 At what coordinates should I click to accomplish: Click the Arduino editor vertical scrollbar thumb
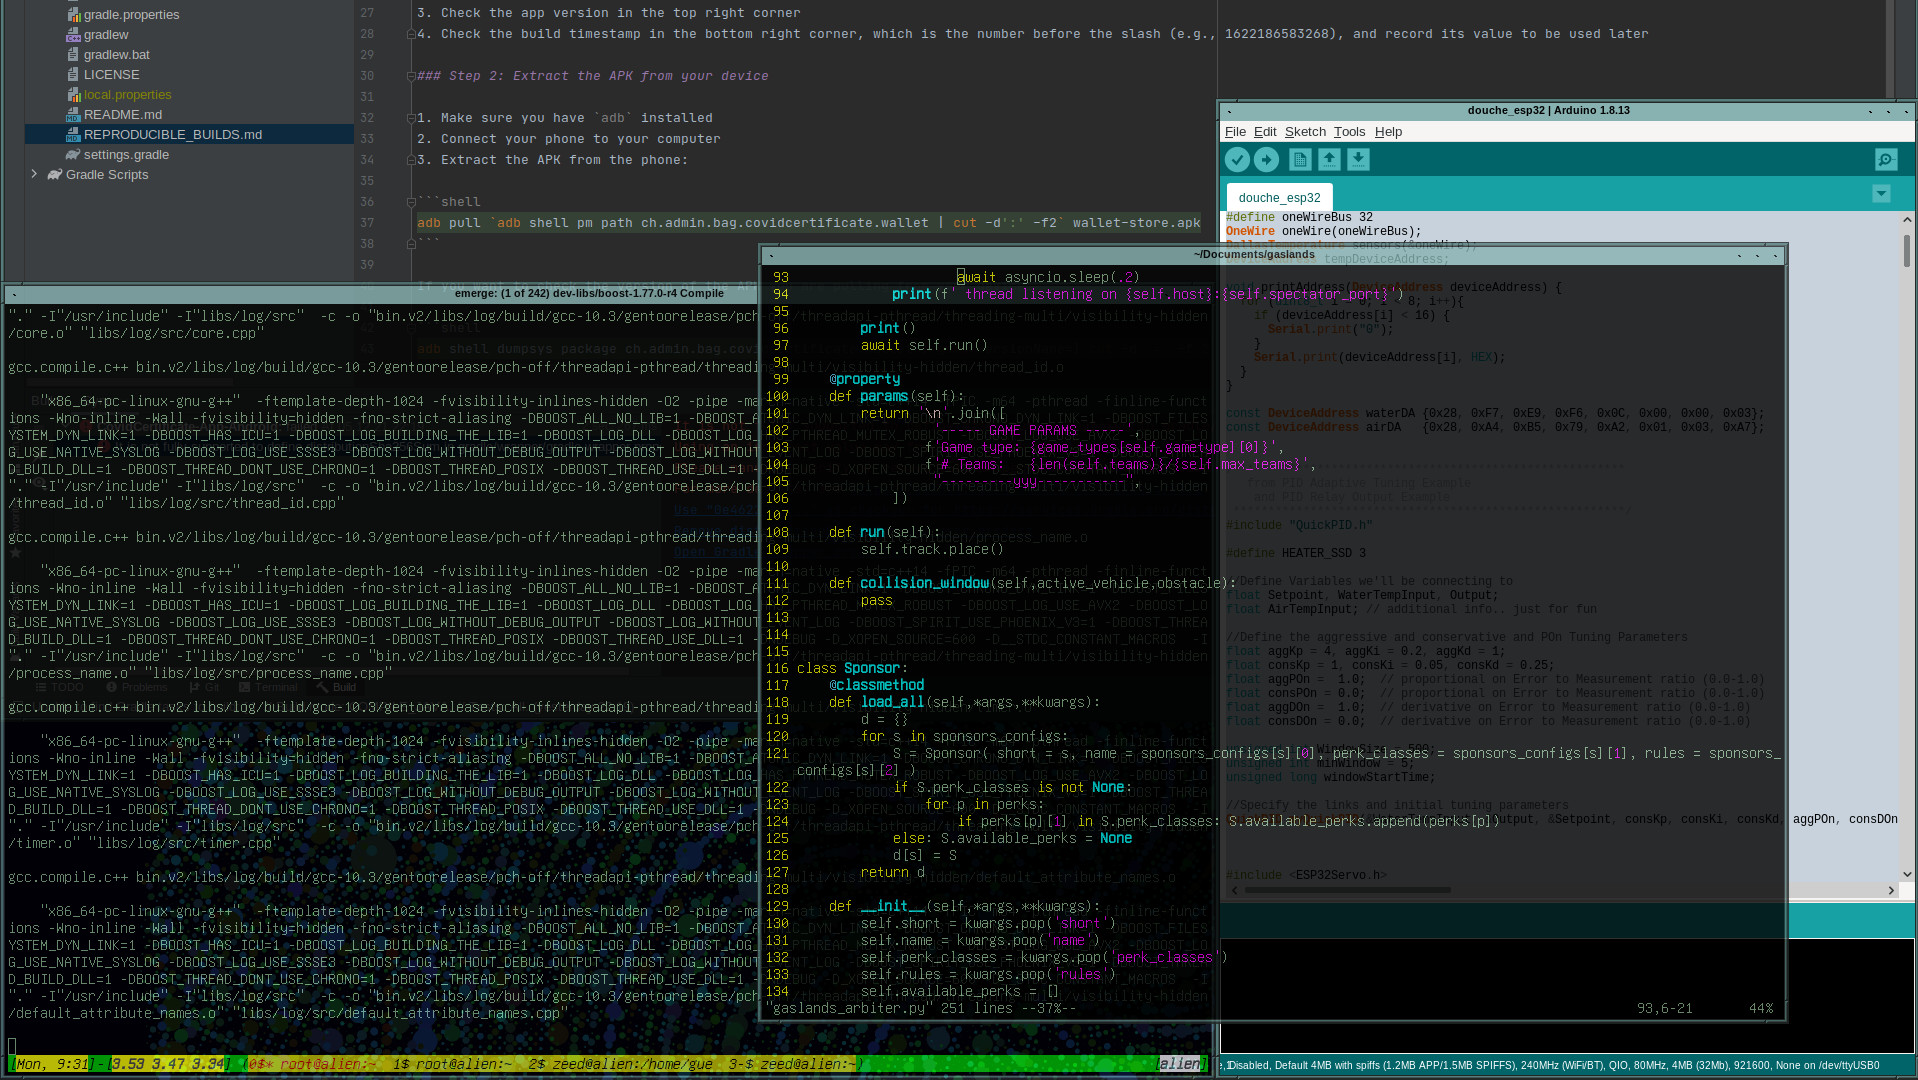tap(1907, 250)
